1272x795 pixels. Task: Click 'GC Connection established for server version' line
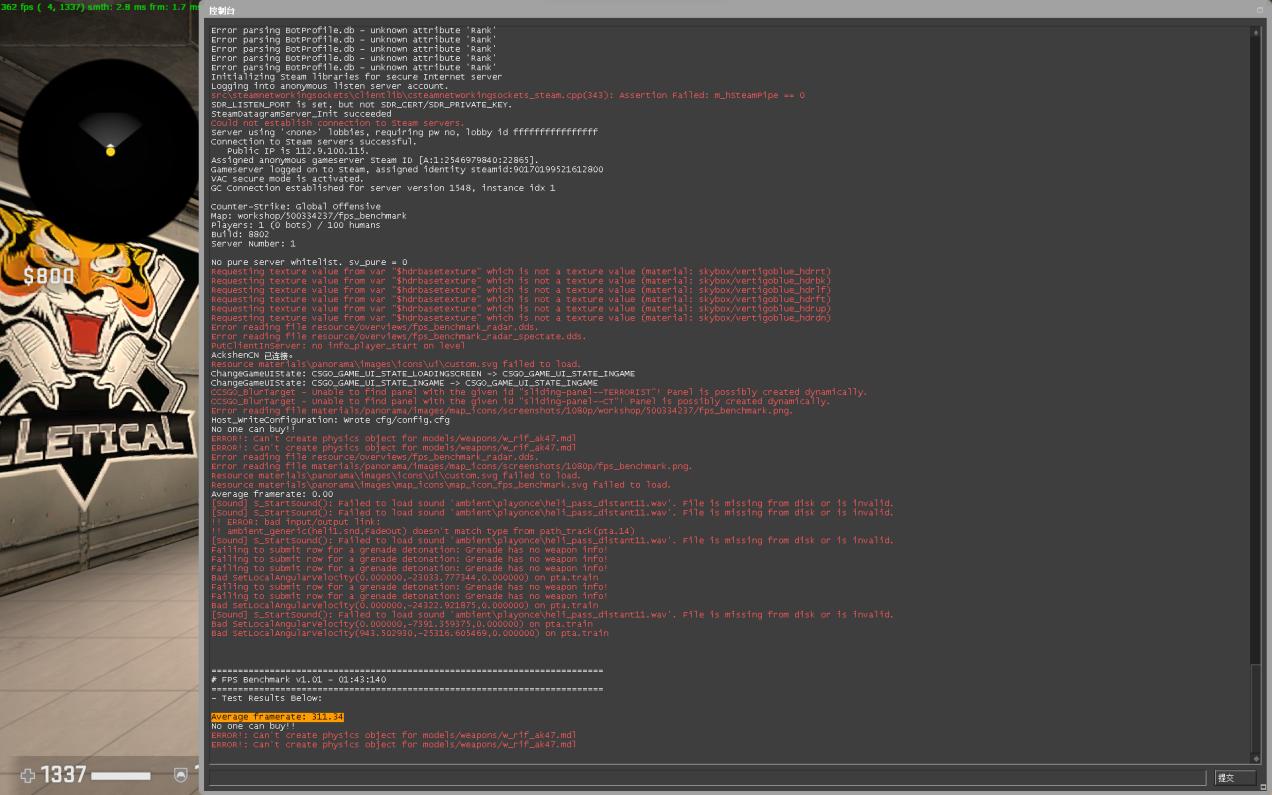tap(383, 187)
